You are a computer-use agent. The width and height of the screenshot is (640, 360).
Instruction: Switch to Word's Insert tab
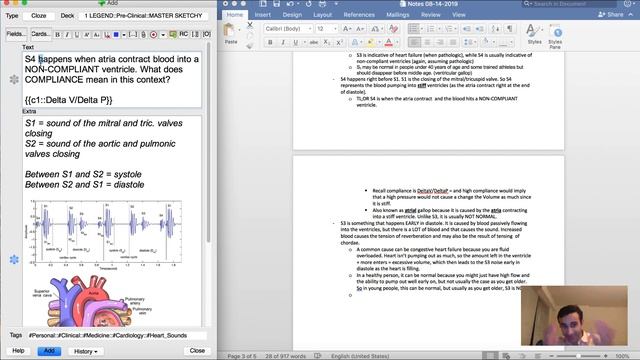pos(262,15)
